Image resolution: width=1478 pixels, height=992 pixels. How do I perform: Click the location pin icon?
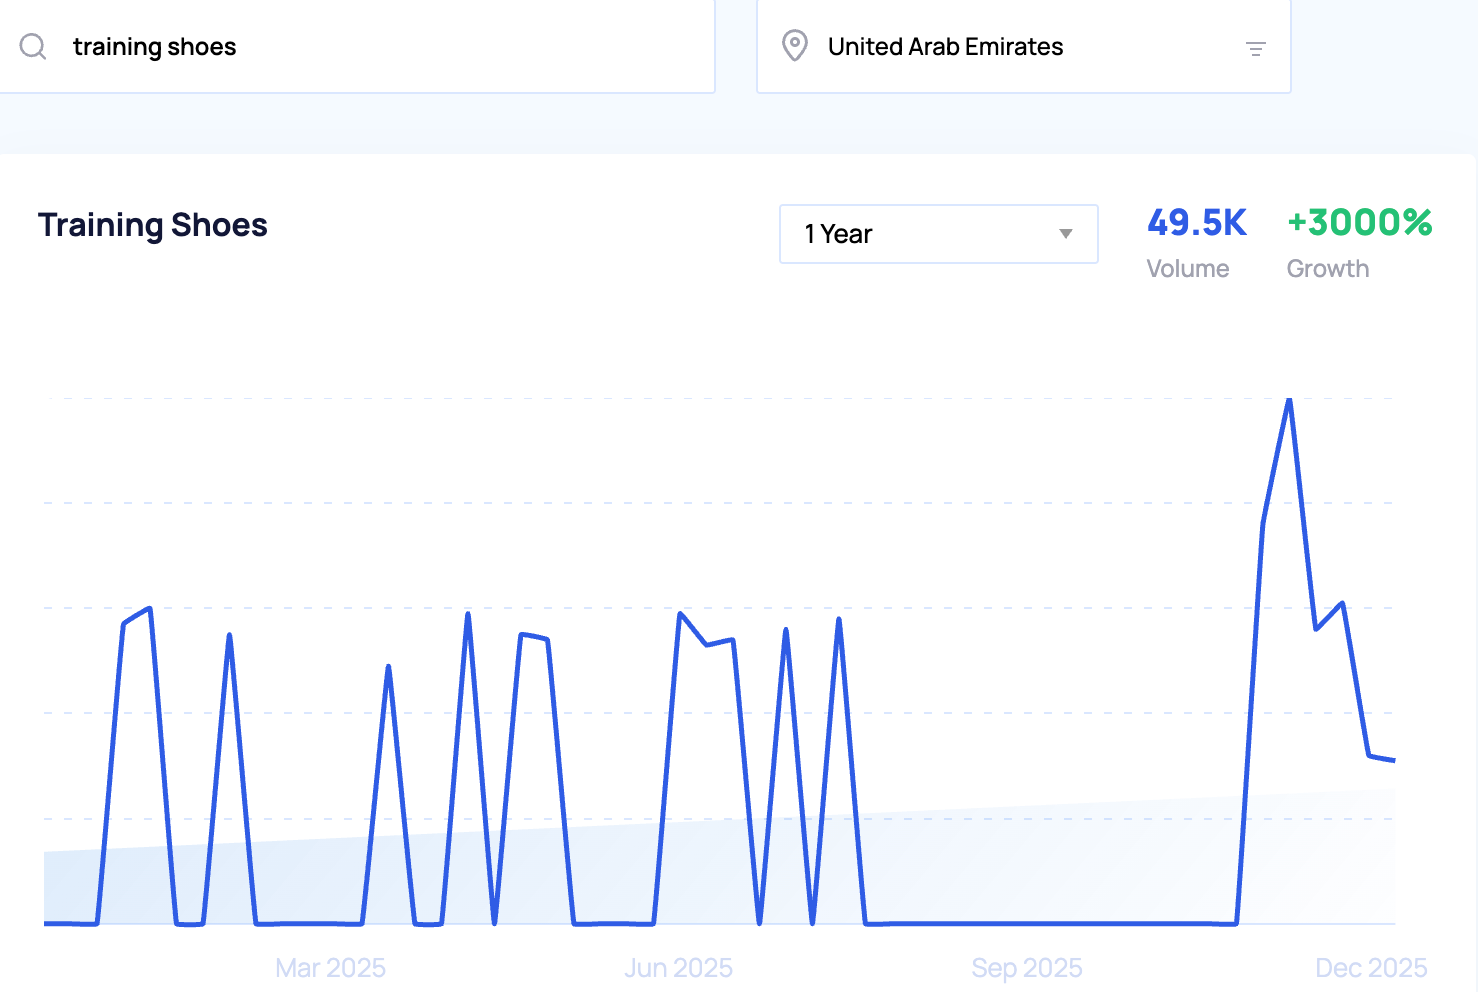click(x=794, y=46)
